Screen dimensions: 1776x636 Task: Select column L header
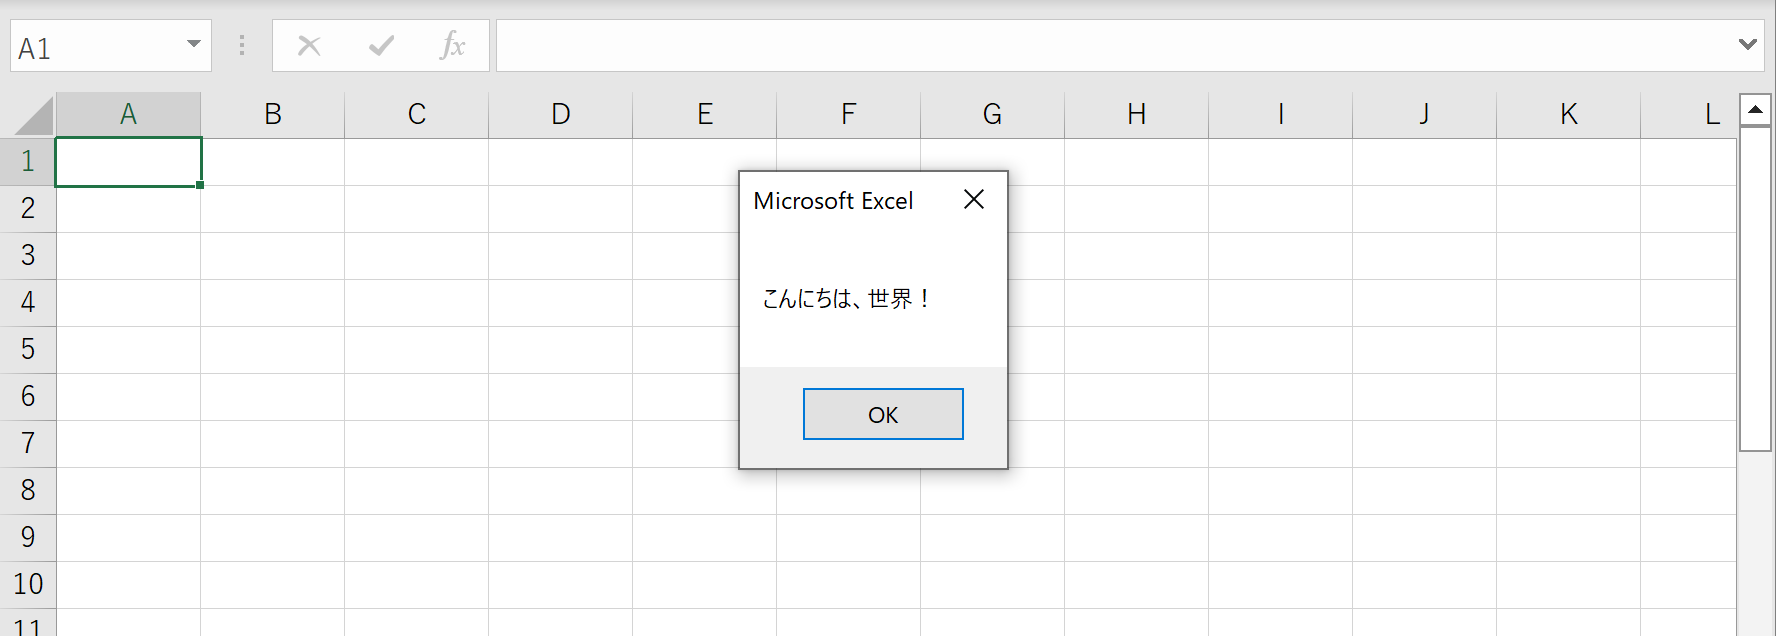(x=1688, y=115)
